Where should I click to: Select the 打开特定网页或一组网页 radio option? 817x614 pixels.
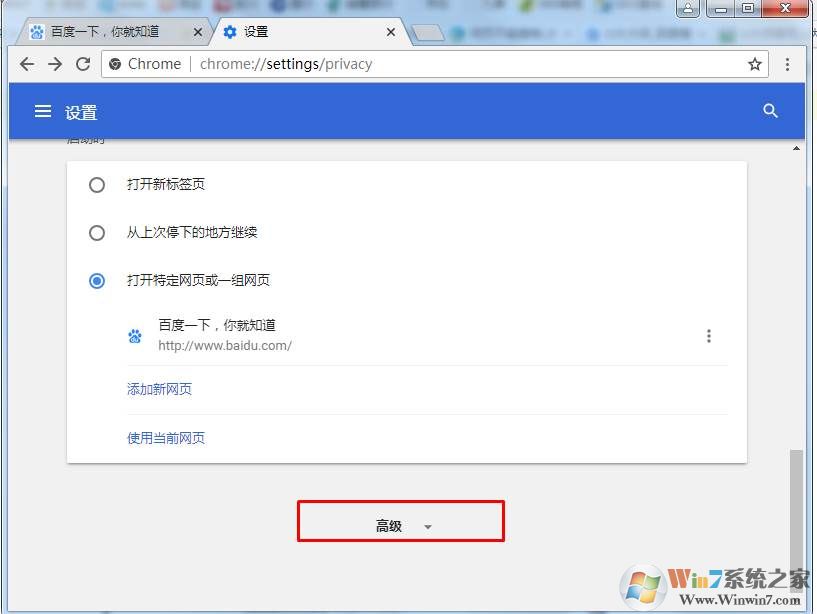point(97,281)
